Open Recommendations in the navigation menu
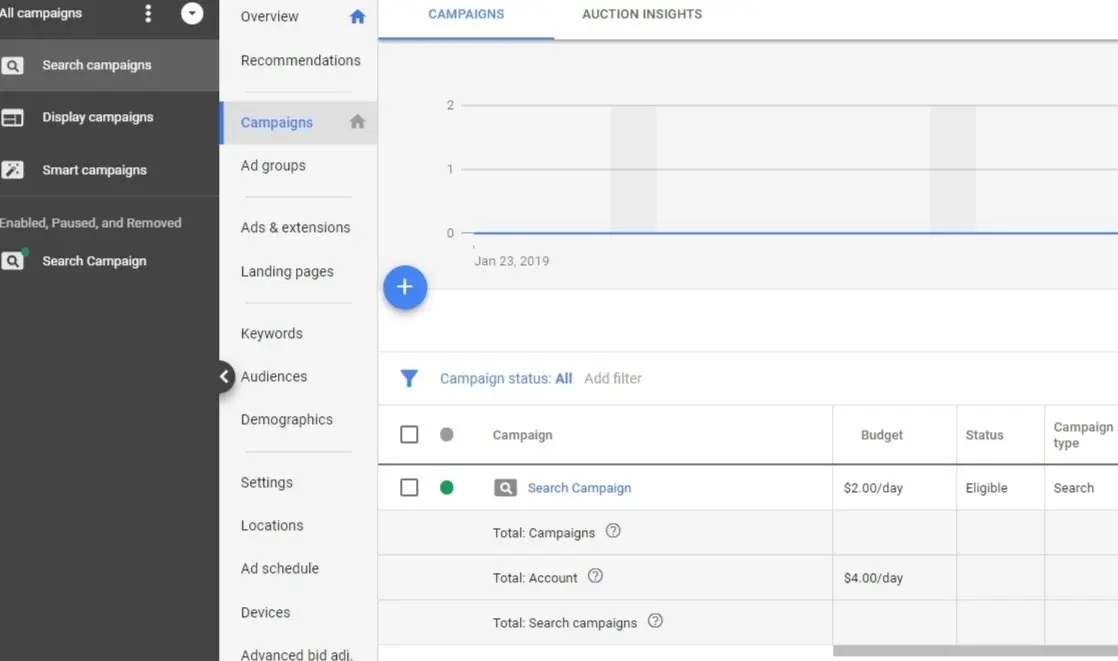This screenshot has width=1118, height=661. 300,61
